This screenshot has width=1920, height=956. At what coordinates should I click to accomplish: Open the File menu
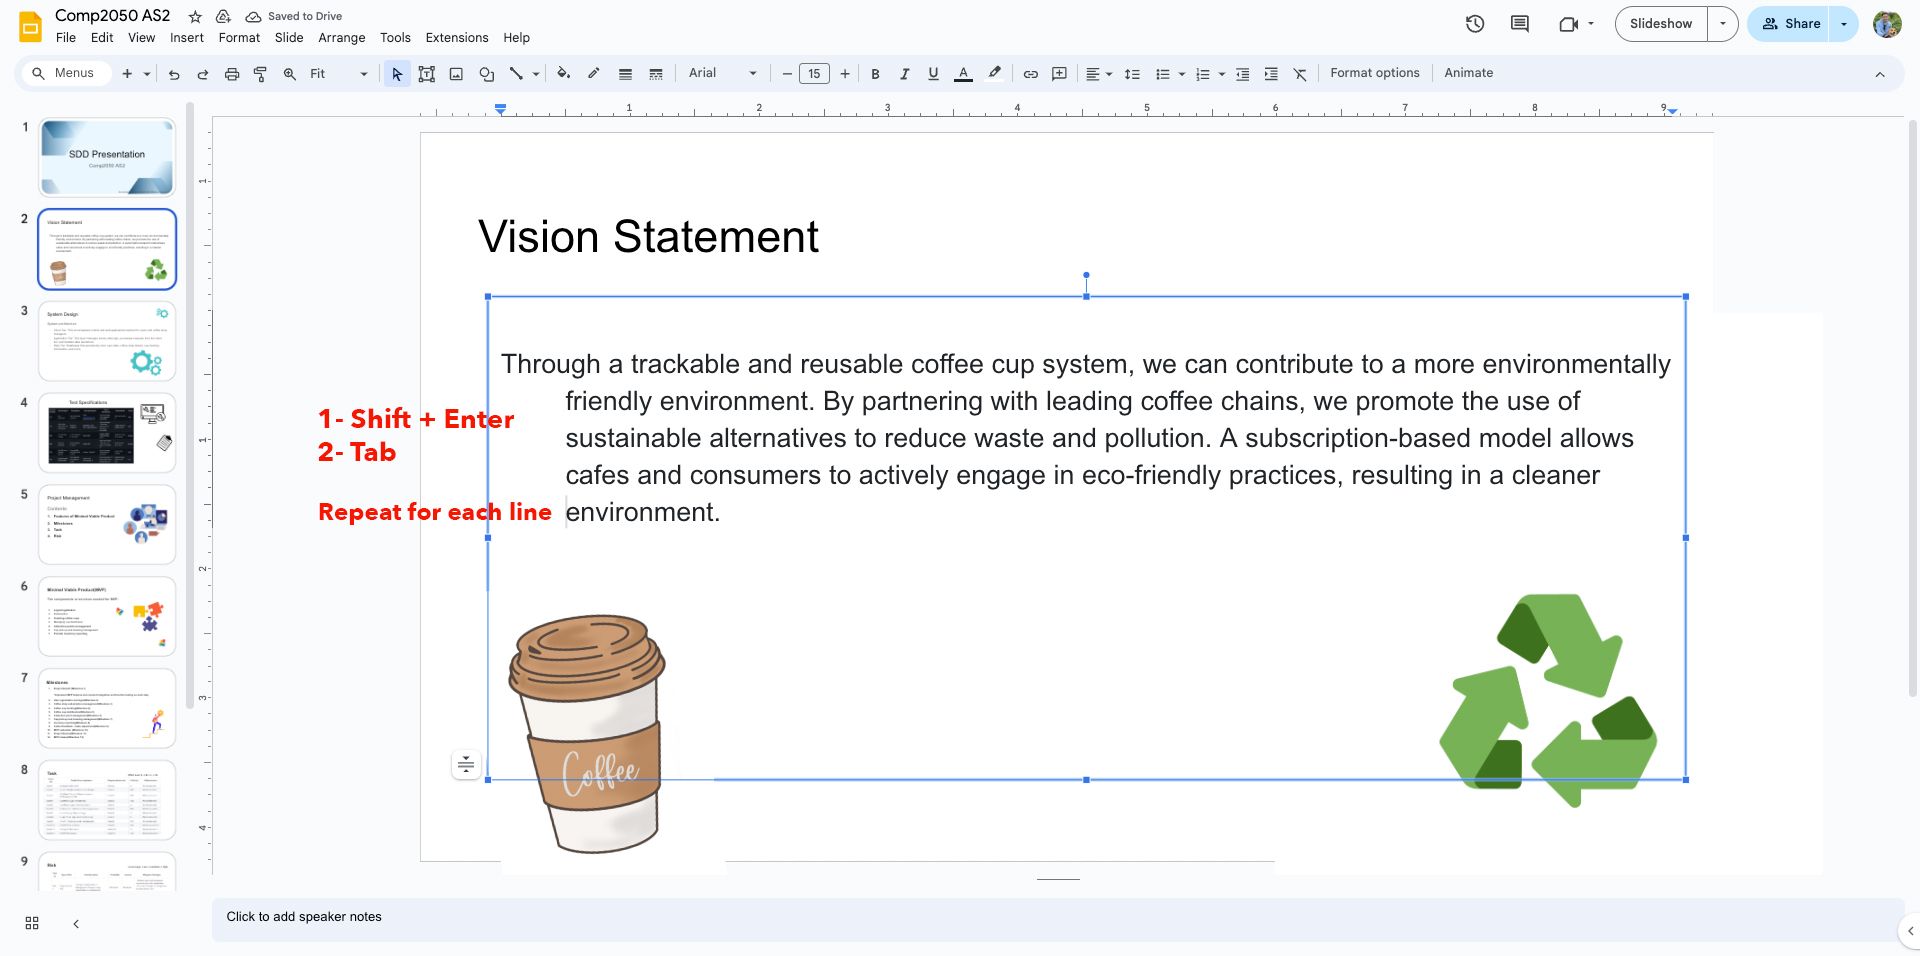tap(66, 38)
